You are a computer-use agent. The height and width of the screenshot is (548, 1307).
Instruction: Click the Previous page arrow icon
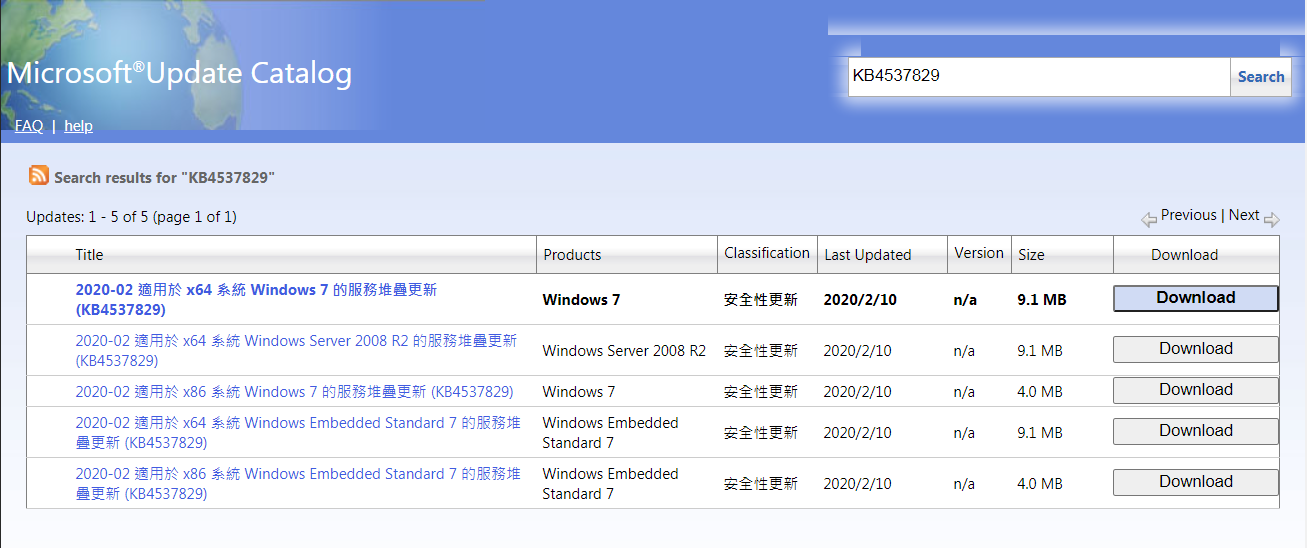click(x=1149, y=219)
